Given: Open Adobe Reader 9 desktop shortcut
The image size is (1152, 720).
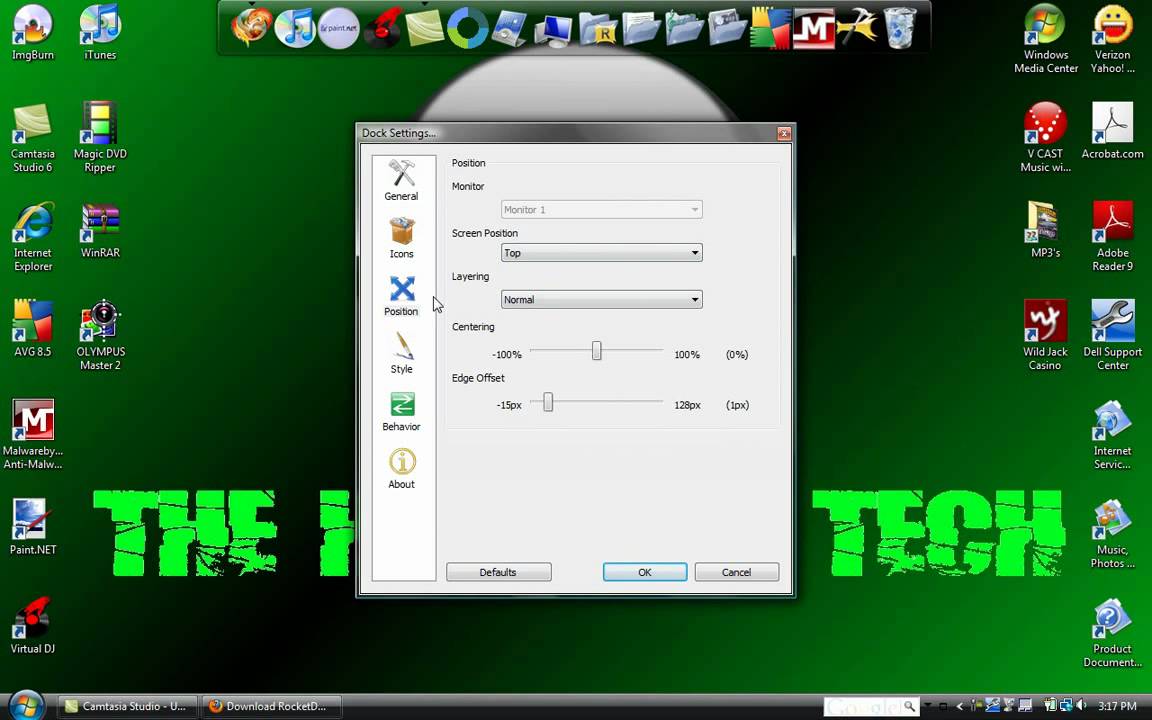Looking at the screenshot, I should 1112,237.
